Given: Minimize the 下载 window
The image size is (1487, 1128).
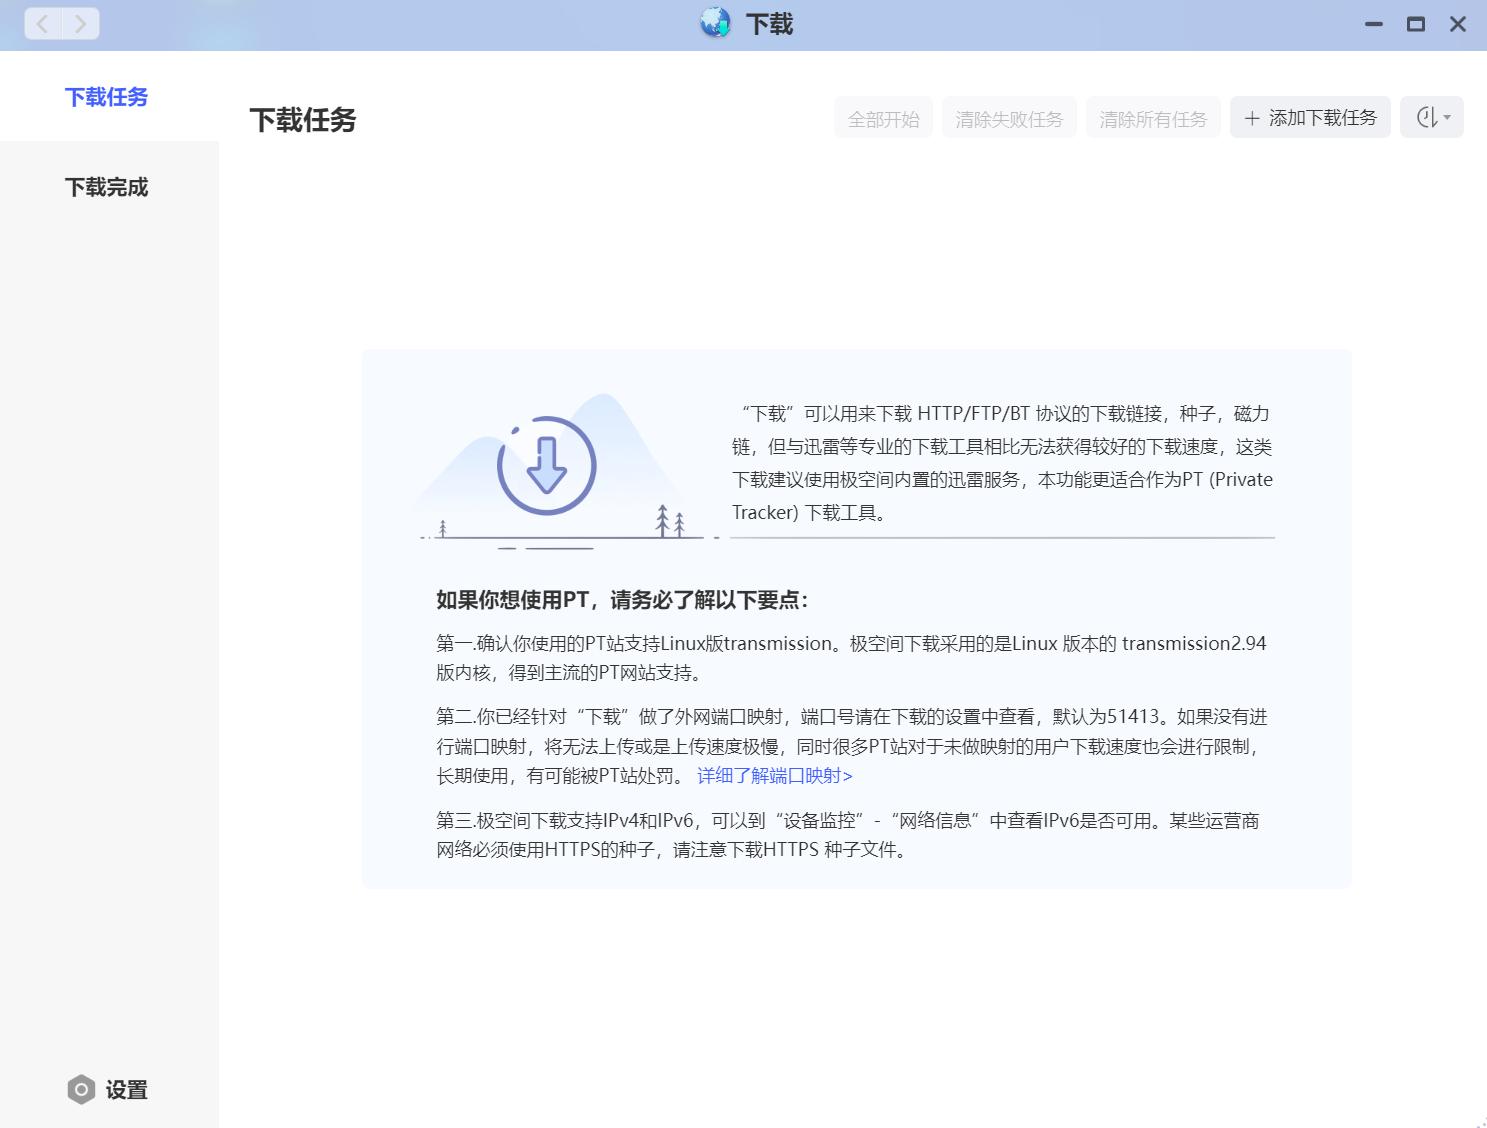Looking at the screenshot, I should point(1372,23).
